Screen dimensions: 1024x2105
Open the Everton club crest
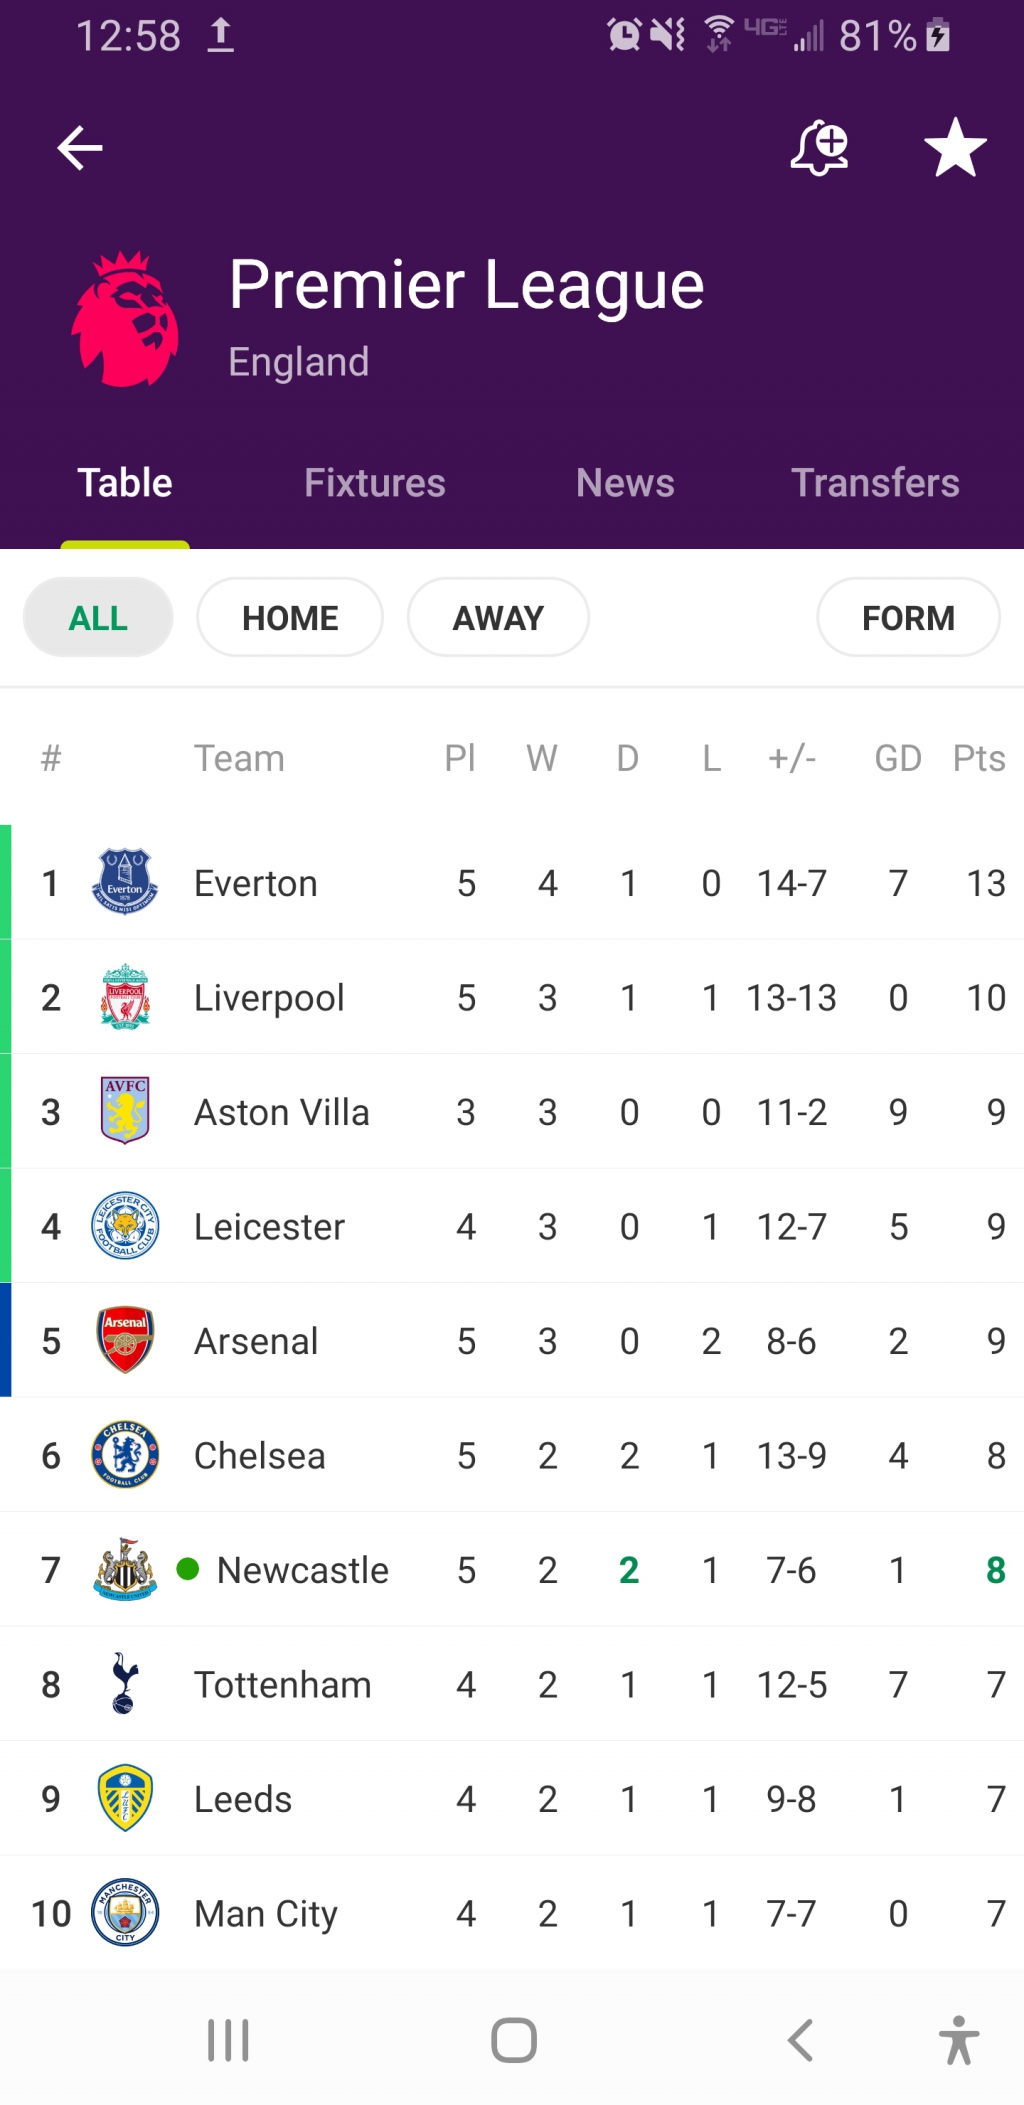tap(125, 882)
